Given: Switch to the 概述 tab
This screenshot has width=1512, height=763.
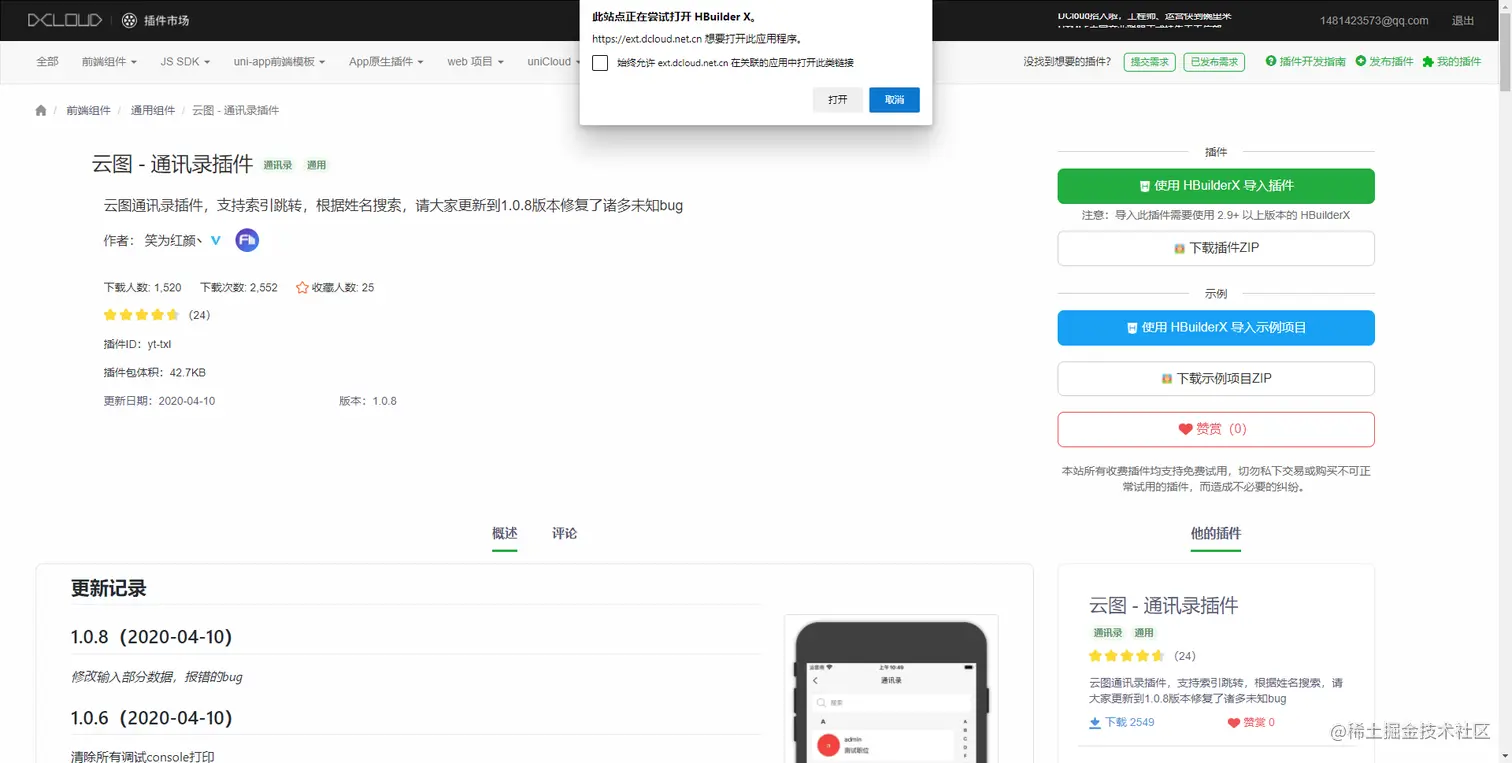Looking at the screenshot, I should pyautogui.click(x=505, y=534).
